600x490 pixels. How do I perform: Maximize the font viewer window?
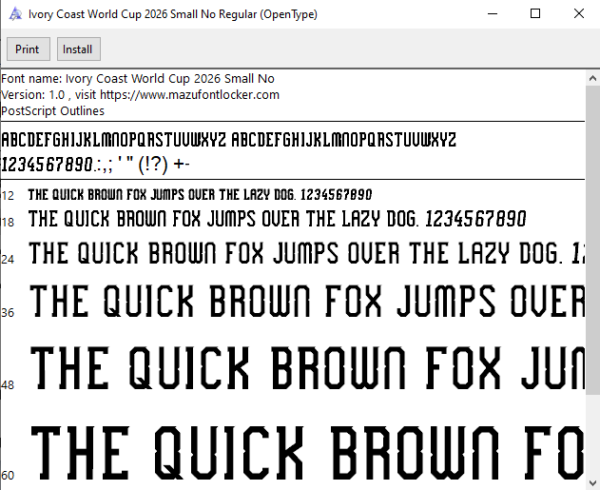tap(535, 14)
